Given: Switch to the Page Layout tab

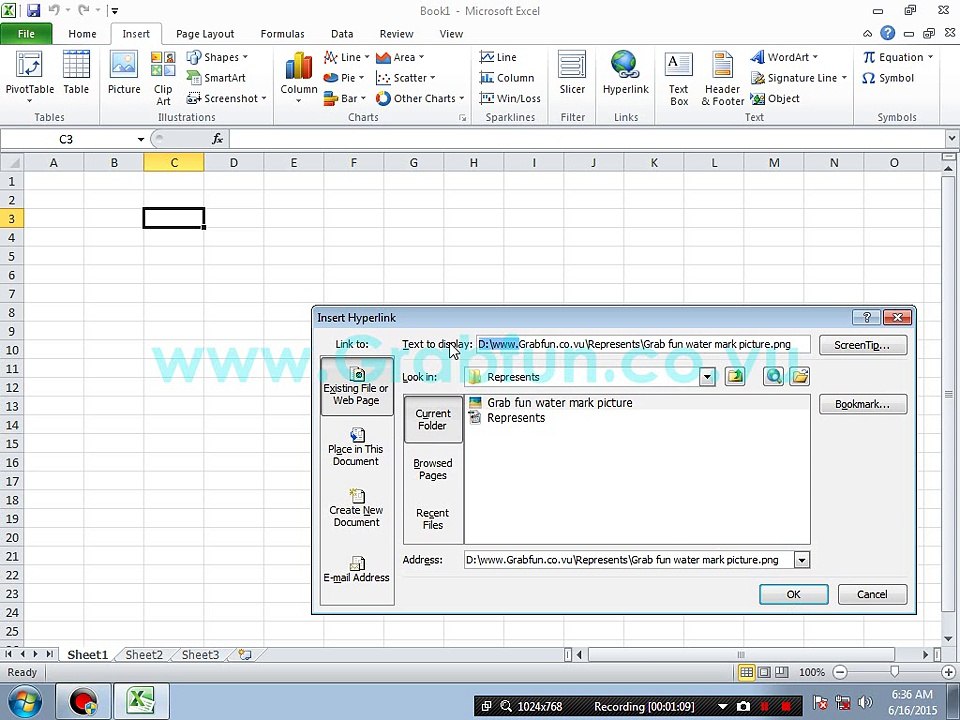Looking at the screenshot, I should point(205,34).
